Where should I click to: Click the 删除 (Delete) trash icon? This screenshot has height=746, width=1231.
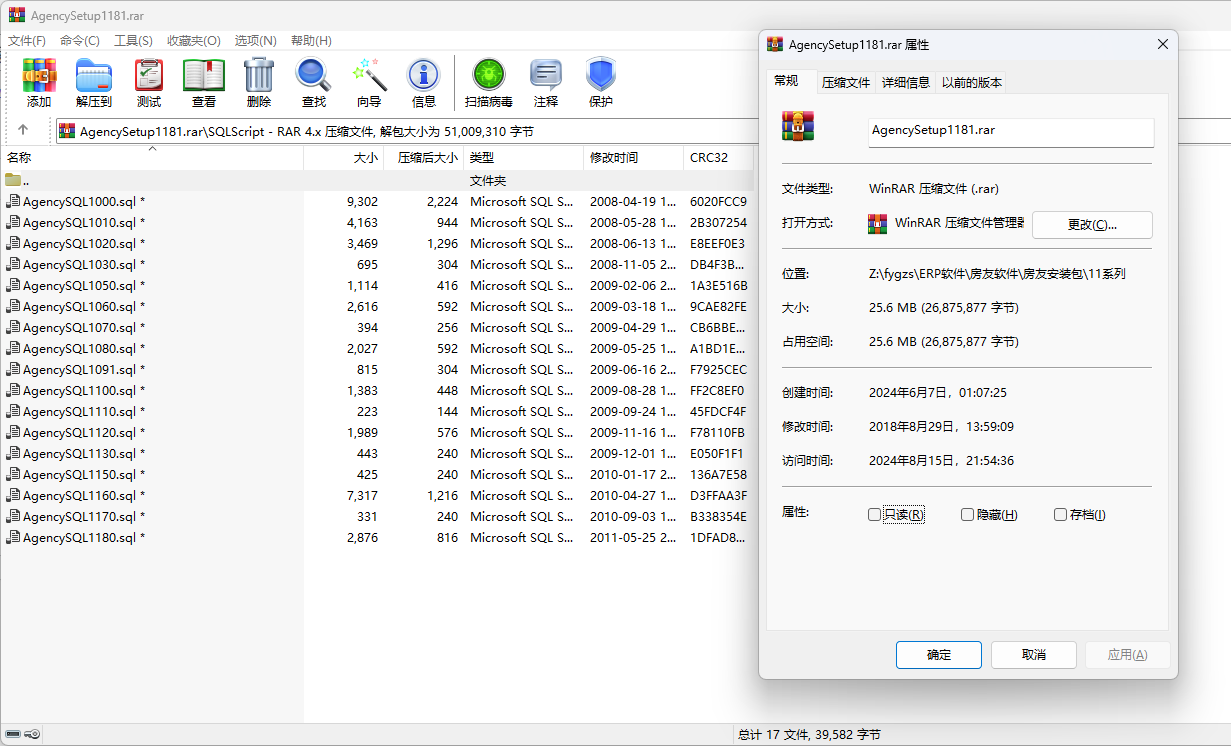click(x=259, y=76)
